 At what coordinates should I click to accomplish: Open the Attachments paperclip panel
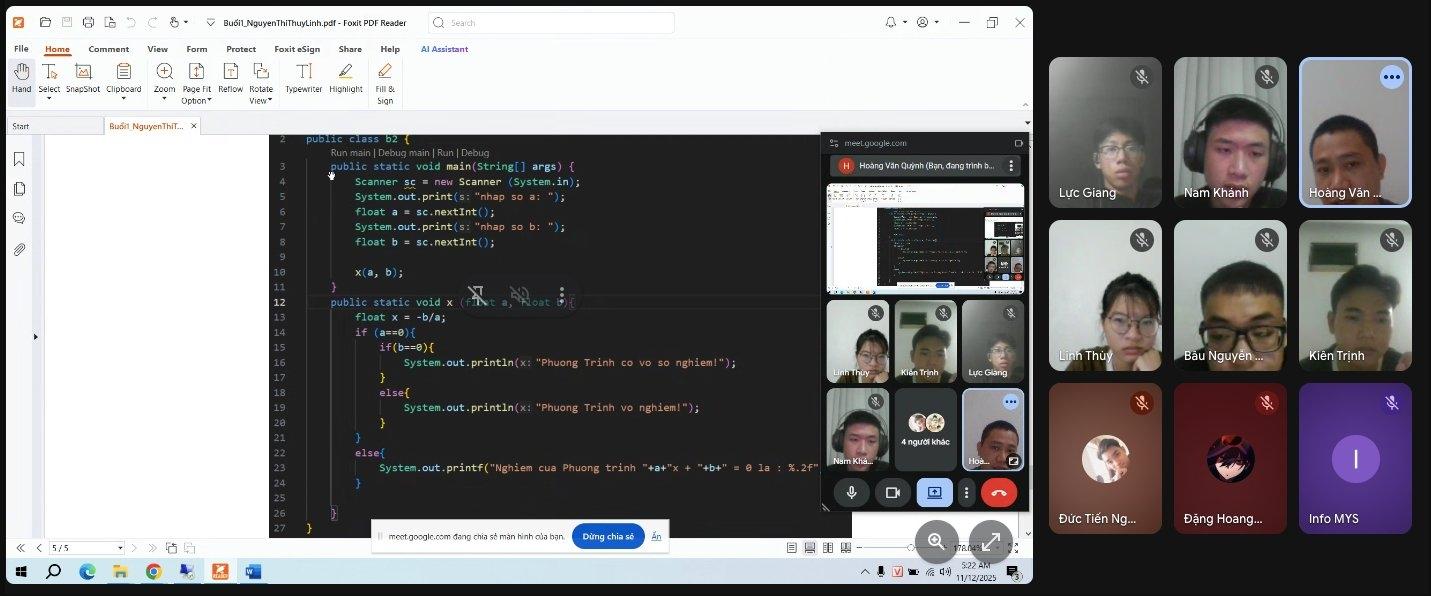point(19,249)
